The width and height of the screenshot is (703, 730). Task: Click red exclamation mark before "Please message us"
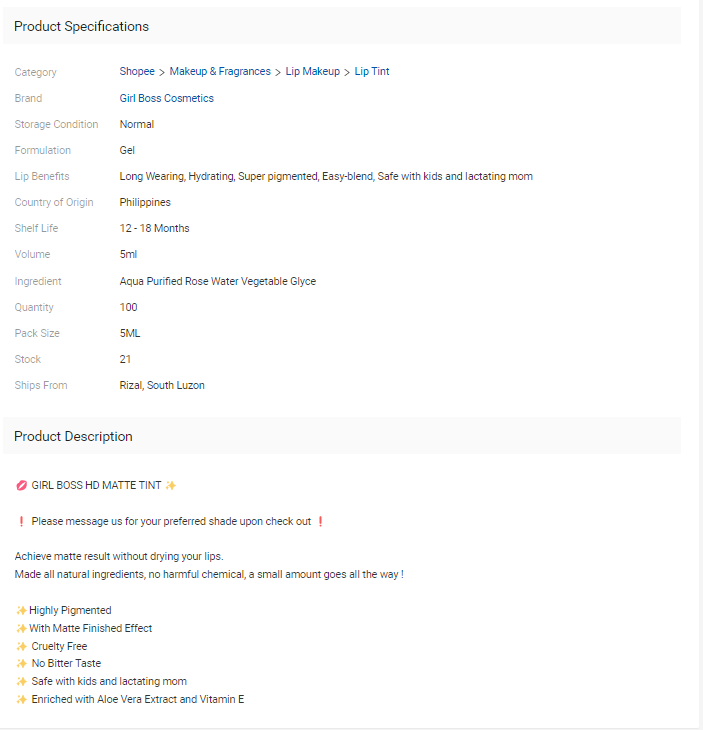point(21,522)
